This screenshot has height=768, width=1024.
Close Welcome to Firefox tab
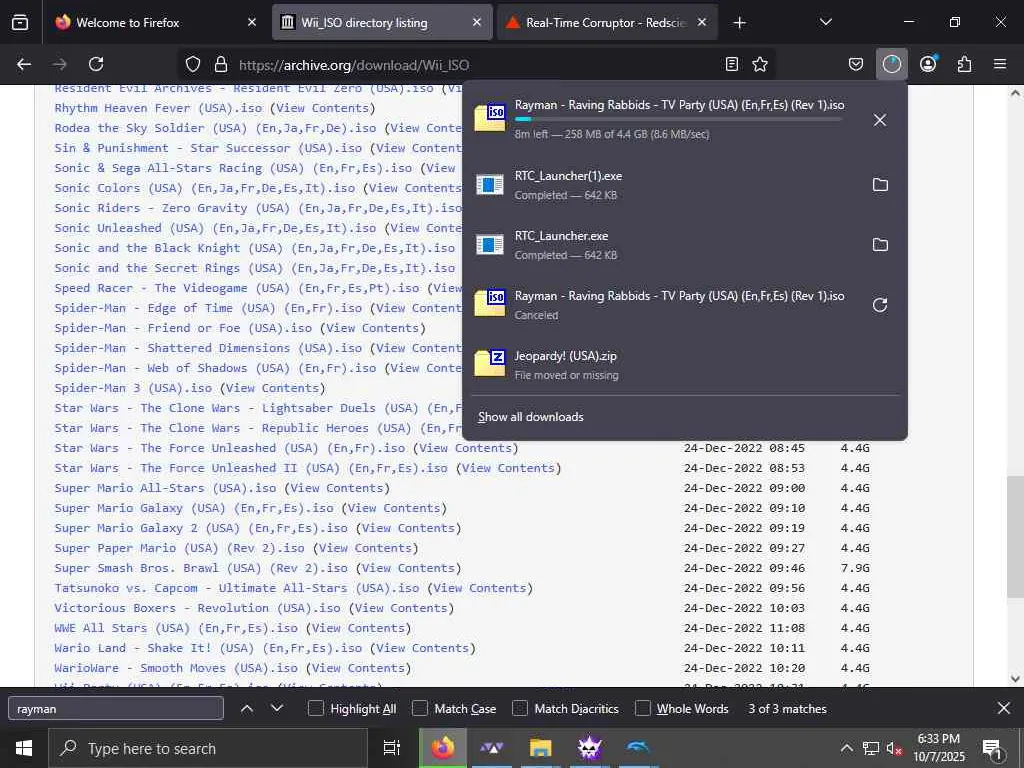tap(252, 22)
